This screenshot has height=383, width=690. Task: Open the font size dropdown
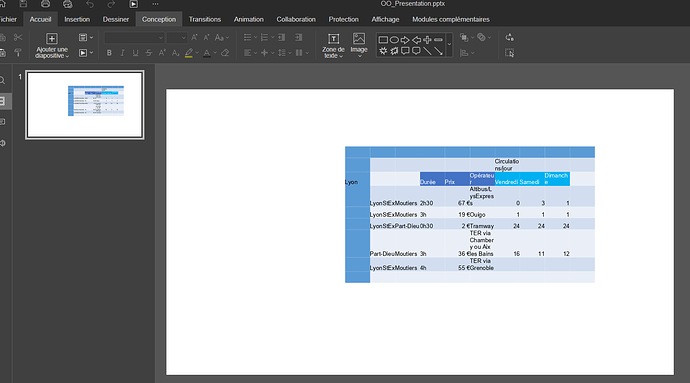pos(177,38)
